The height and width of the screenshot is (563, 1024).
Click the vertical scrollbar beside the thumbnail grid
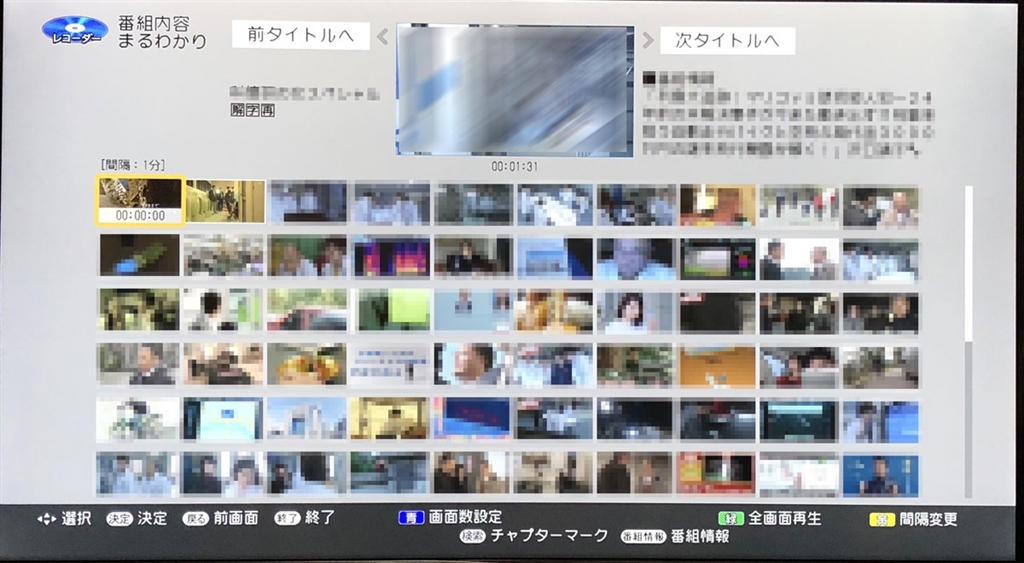(x=968, y=341)
